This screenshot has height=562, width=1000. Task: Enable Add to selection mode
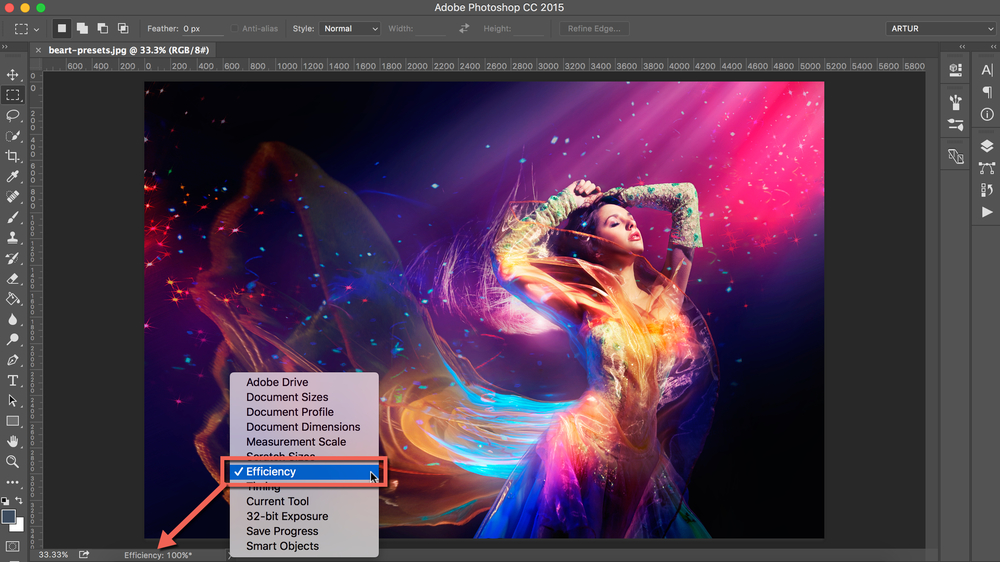(82, 29)
